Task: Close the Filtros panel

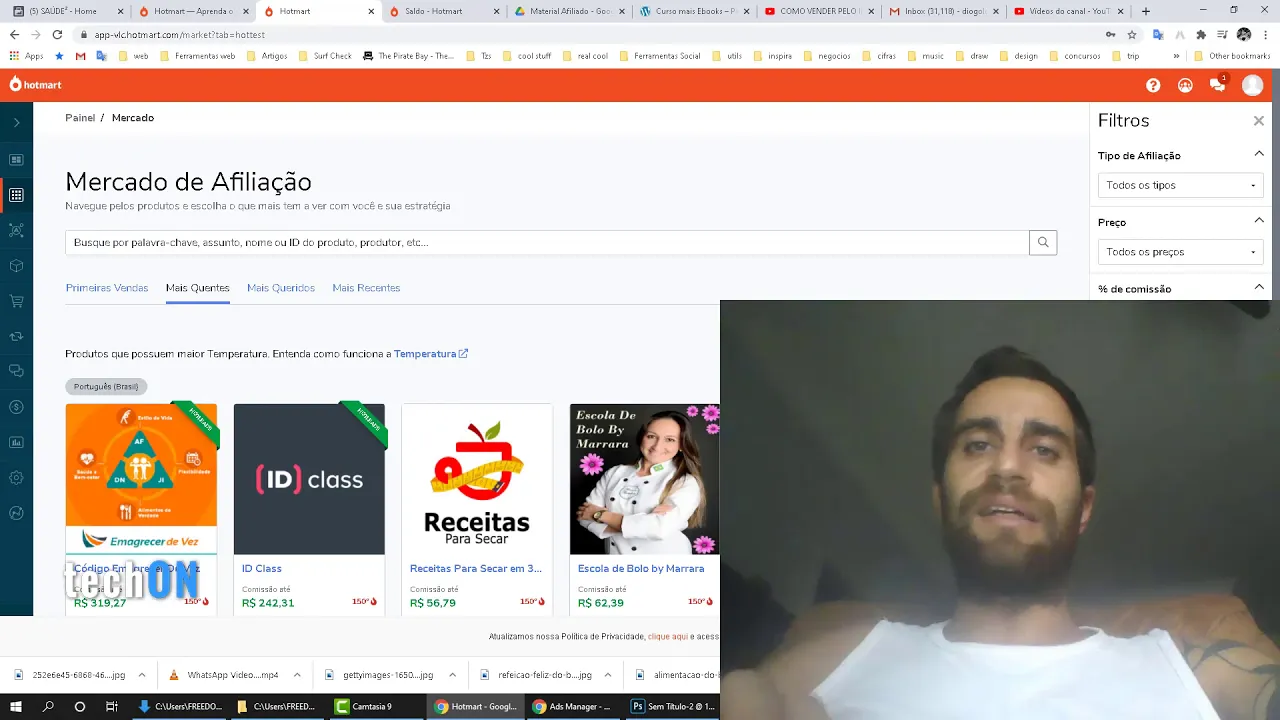Action: pyautogui.click(x=1259, y=121)
